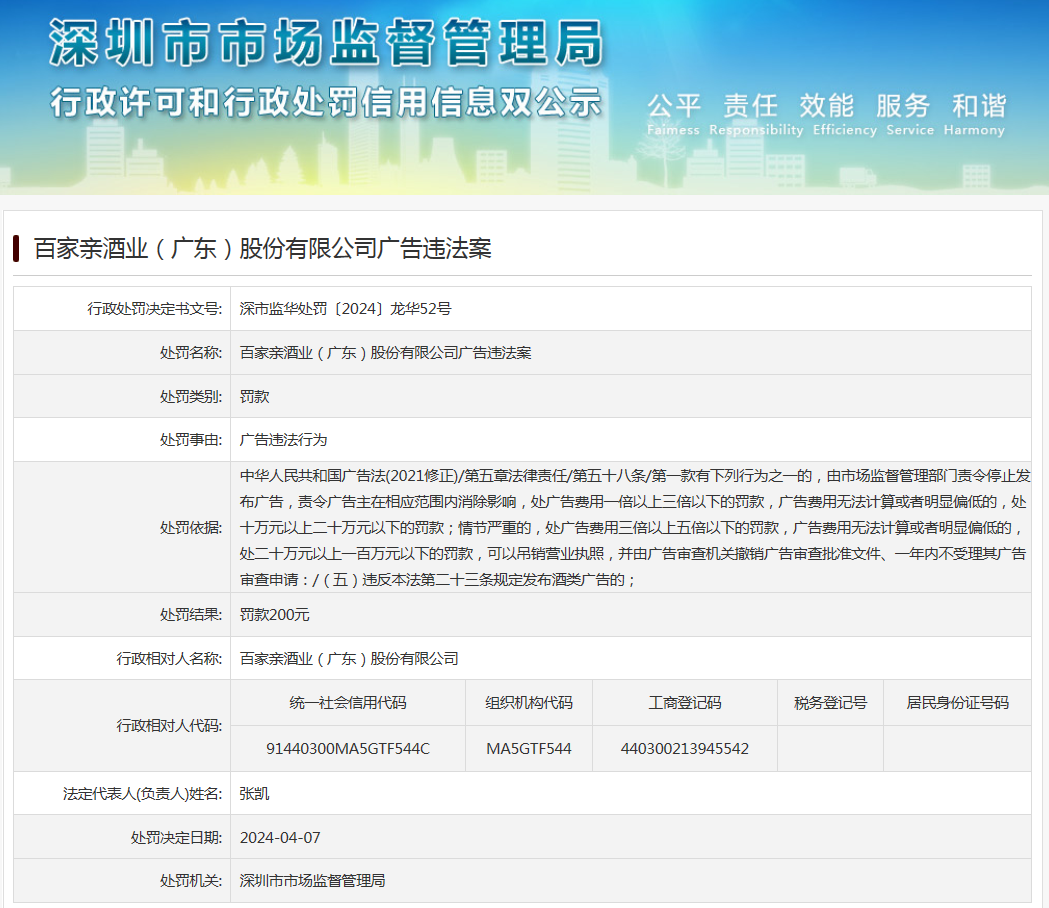Select the case name in the 处罚名称 row
The image size is (1049, 908).
click(385, 353)
